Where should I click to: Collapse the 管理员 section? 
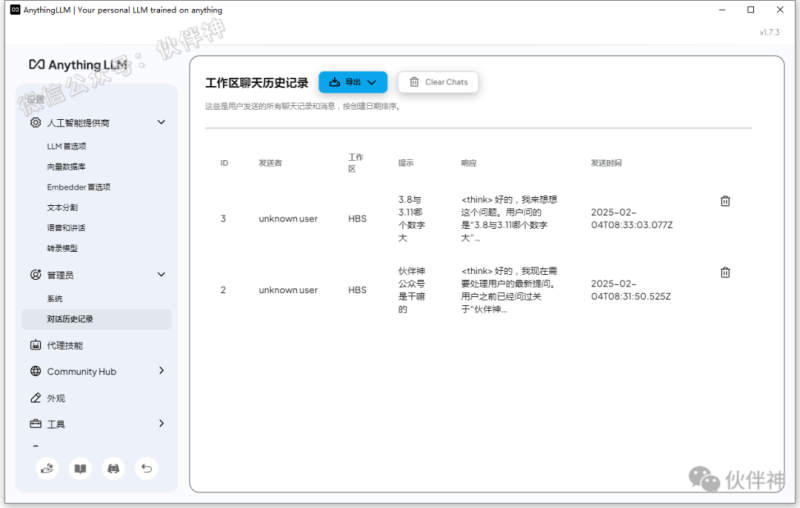(x=161, y=274)
